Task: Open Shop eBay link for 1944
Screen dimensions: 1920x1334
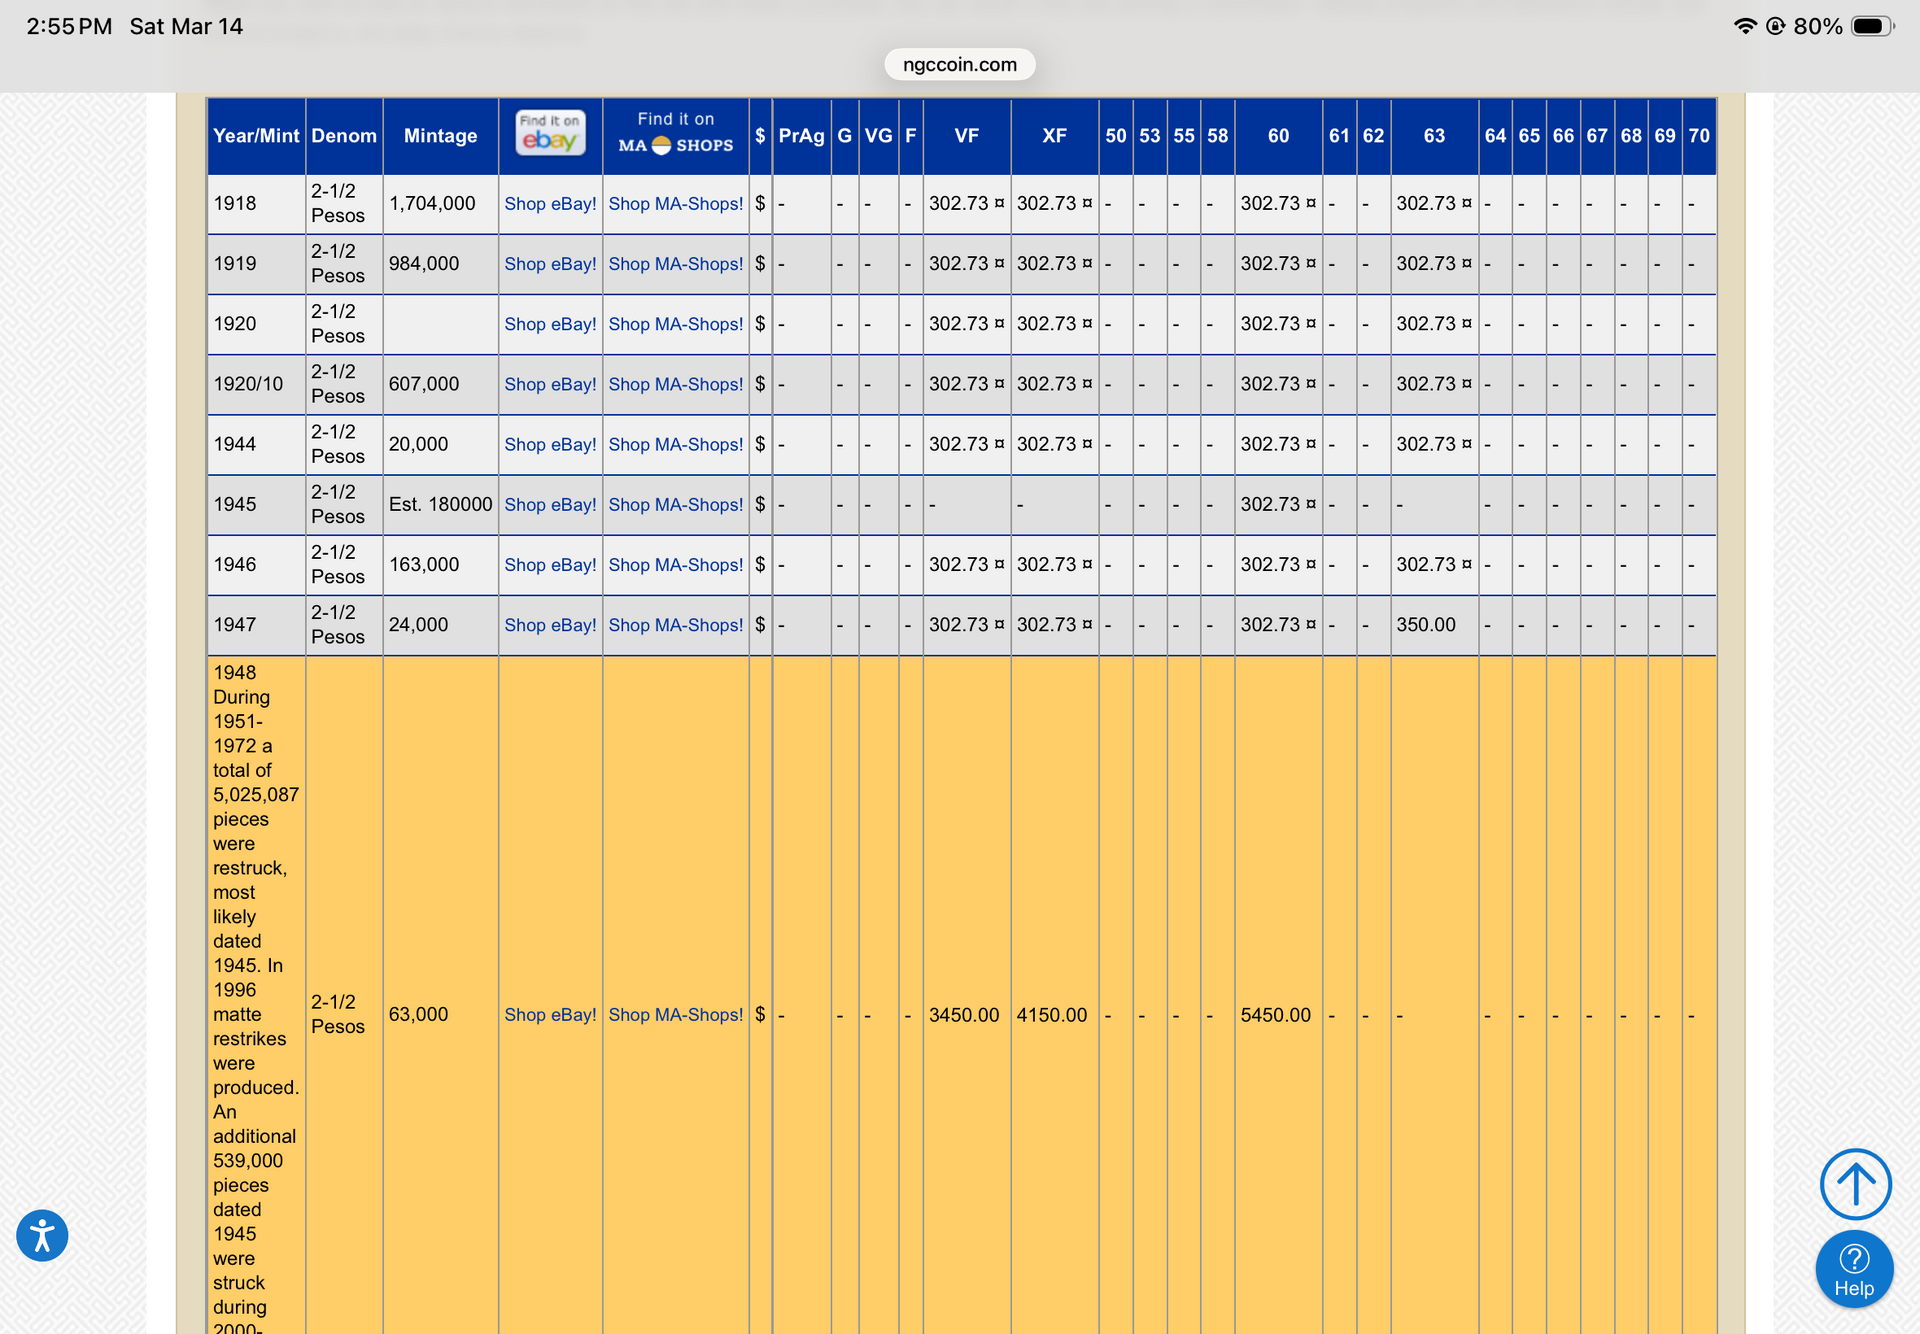Action: (550, 444)
